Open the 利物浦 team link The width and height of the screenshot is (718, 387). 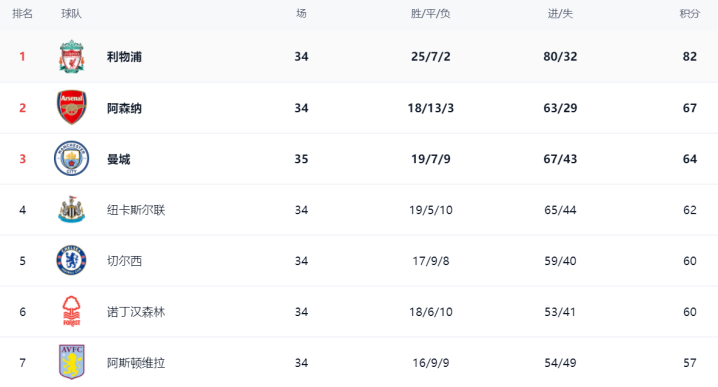pyautogui.click(x=124, y=57)
